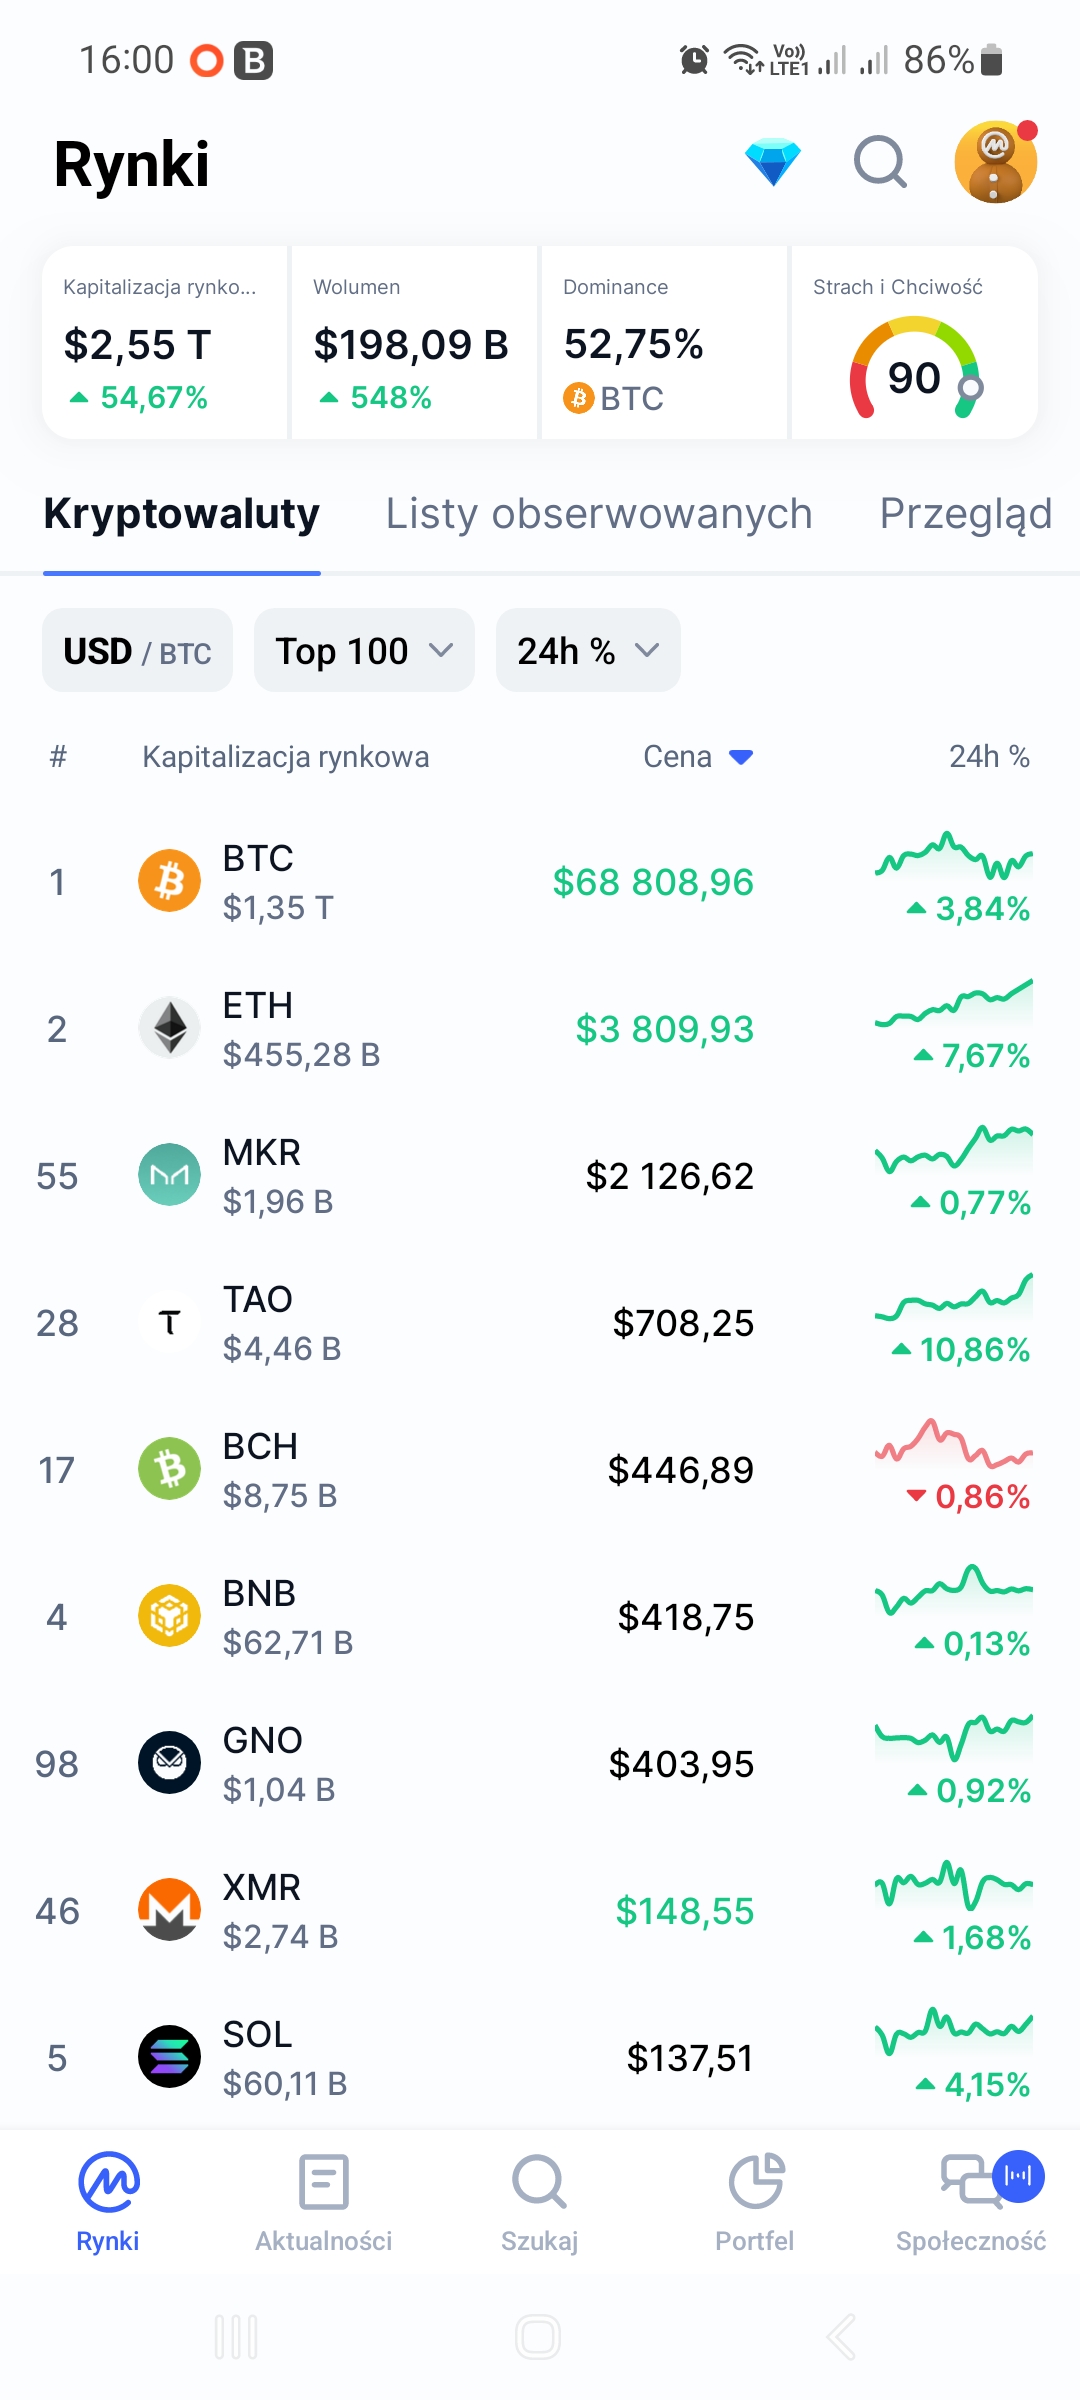Sort by the 24h % column header
This screenshot has height=2400, width=1080.
(x=988, y=757)
